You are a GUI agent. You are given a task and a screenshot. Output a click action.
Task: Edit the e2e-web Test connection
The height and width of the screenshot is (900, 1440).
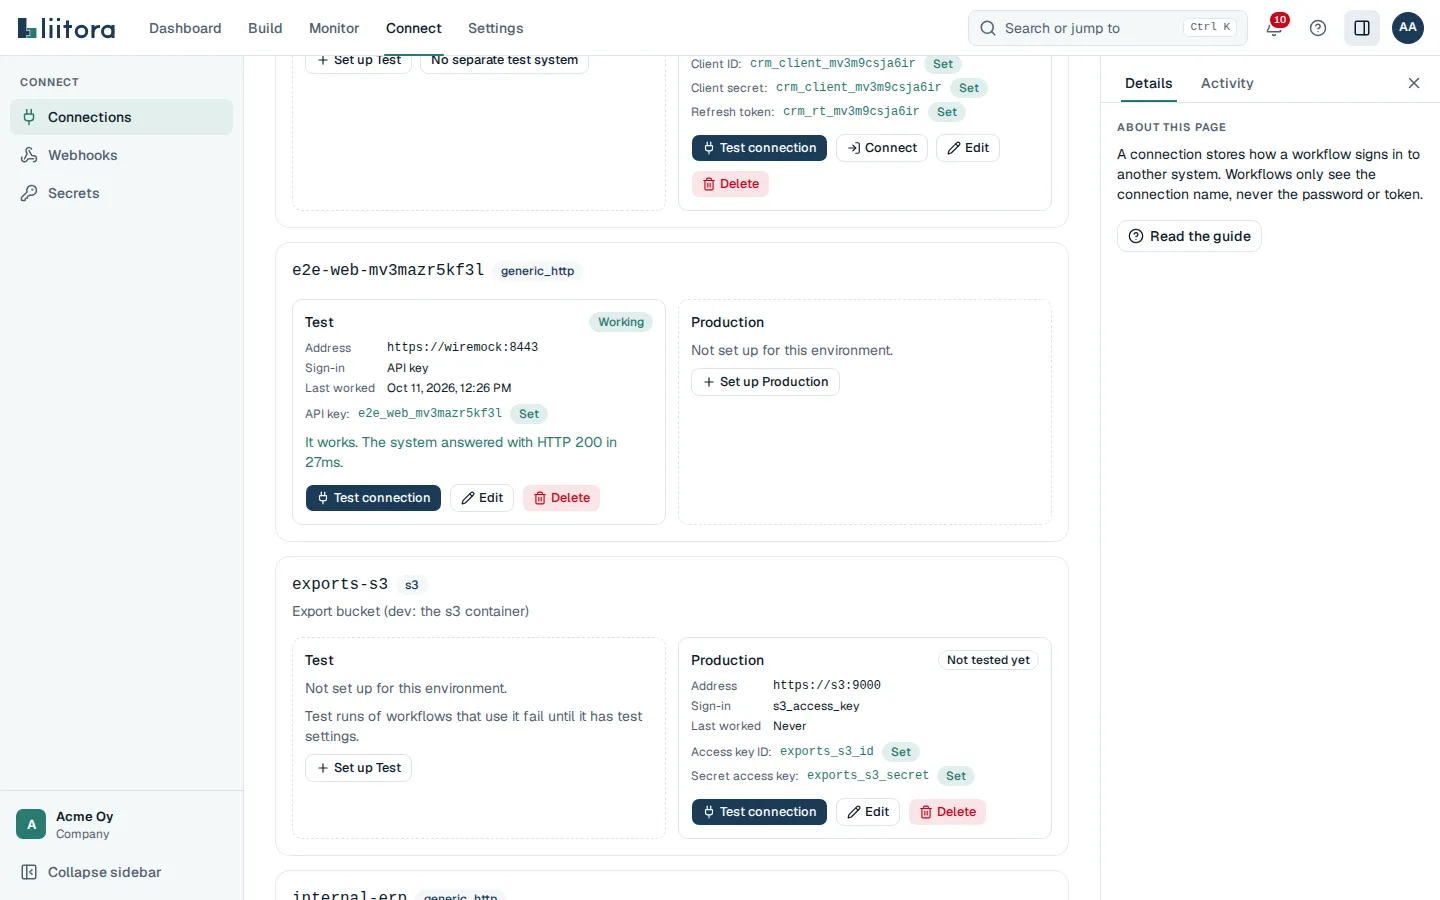[482, 498]
